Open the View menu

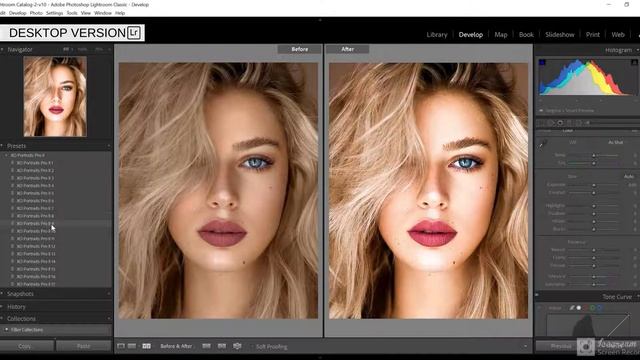tap(86, 13)
